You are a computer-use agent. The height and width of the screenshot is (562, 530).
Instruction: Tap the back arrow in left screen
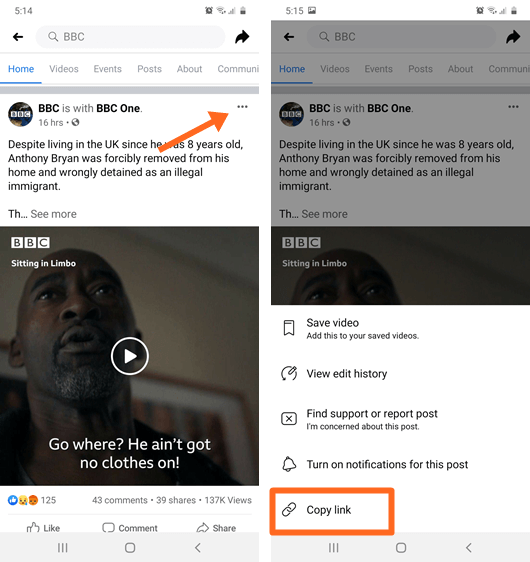pyautogui.click(x=18, y=37)
